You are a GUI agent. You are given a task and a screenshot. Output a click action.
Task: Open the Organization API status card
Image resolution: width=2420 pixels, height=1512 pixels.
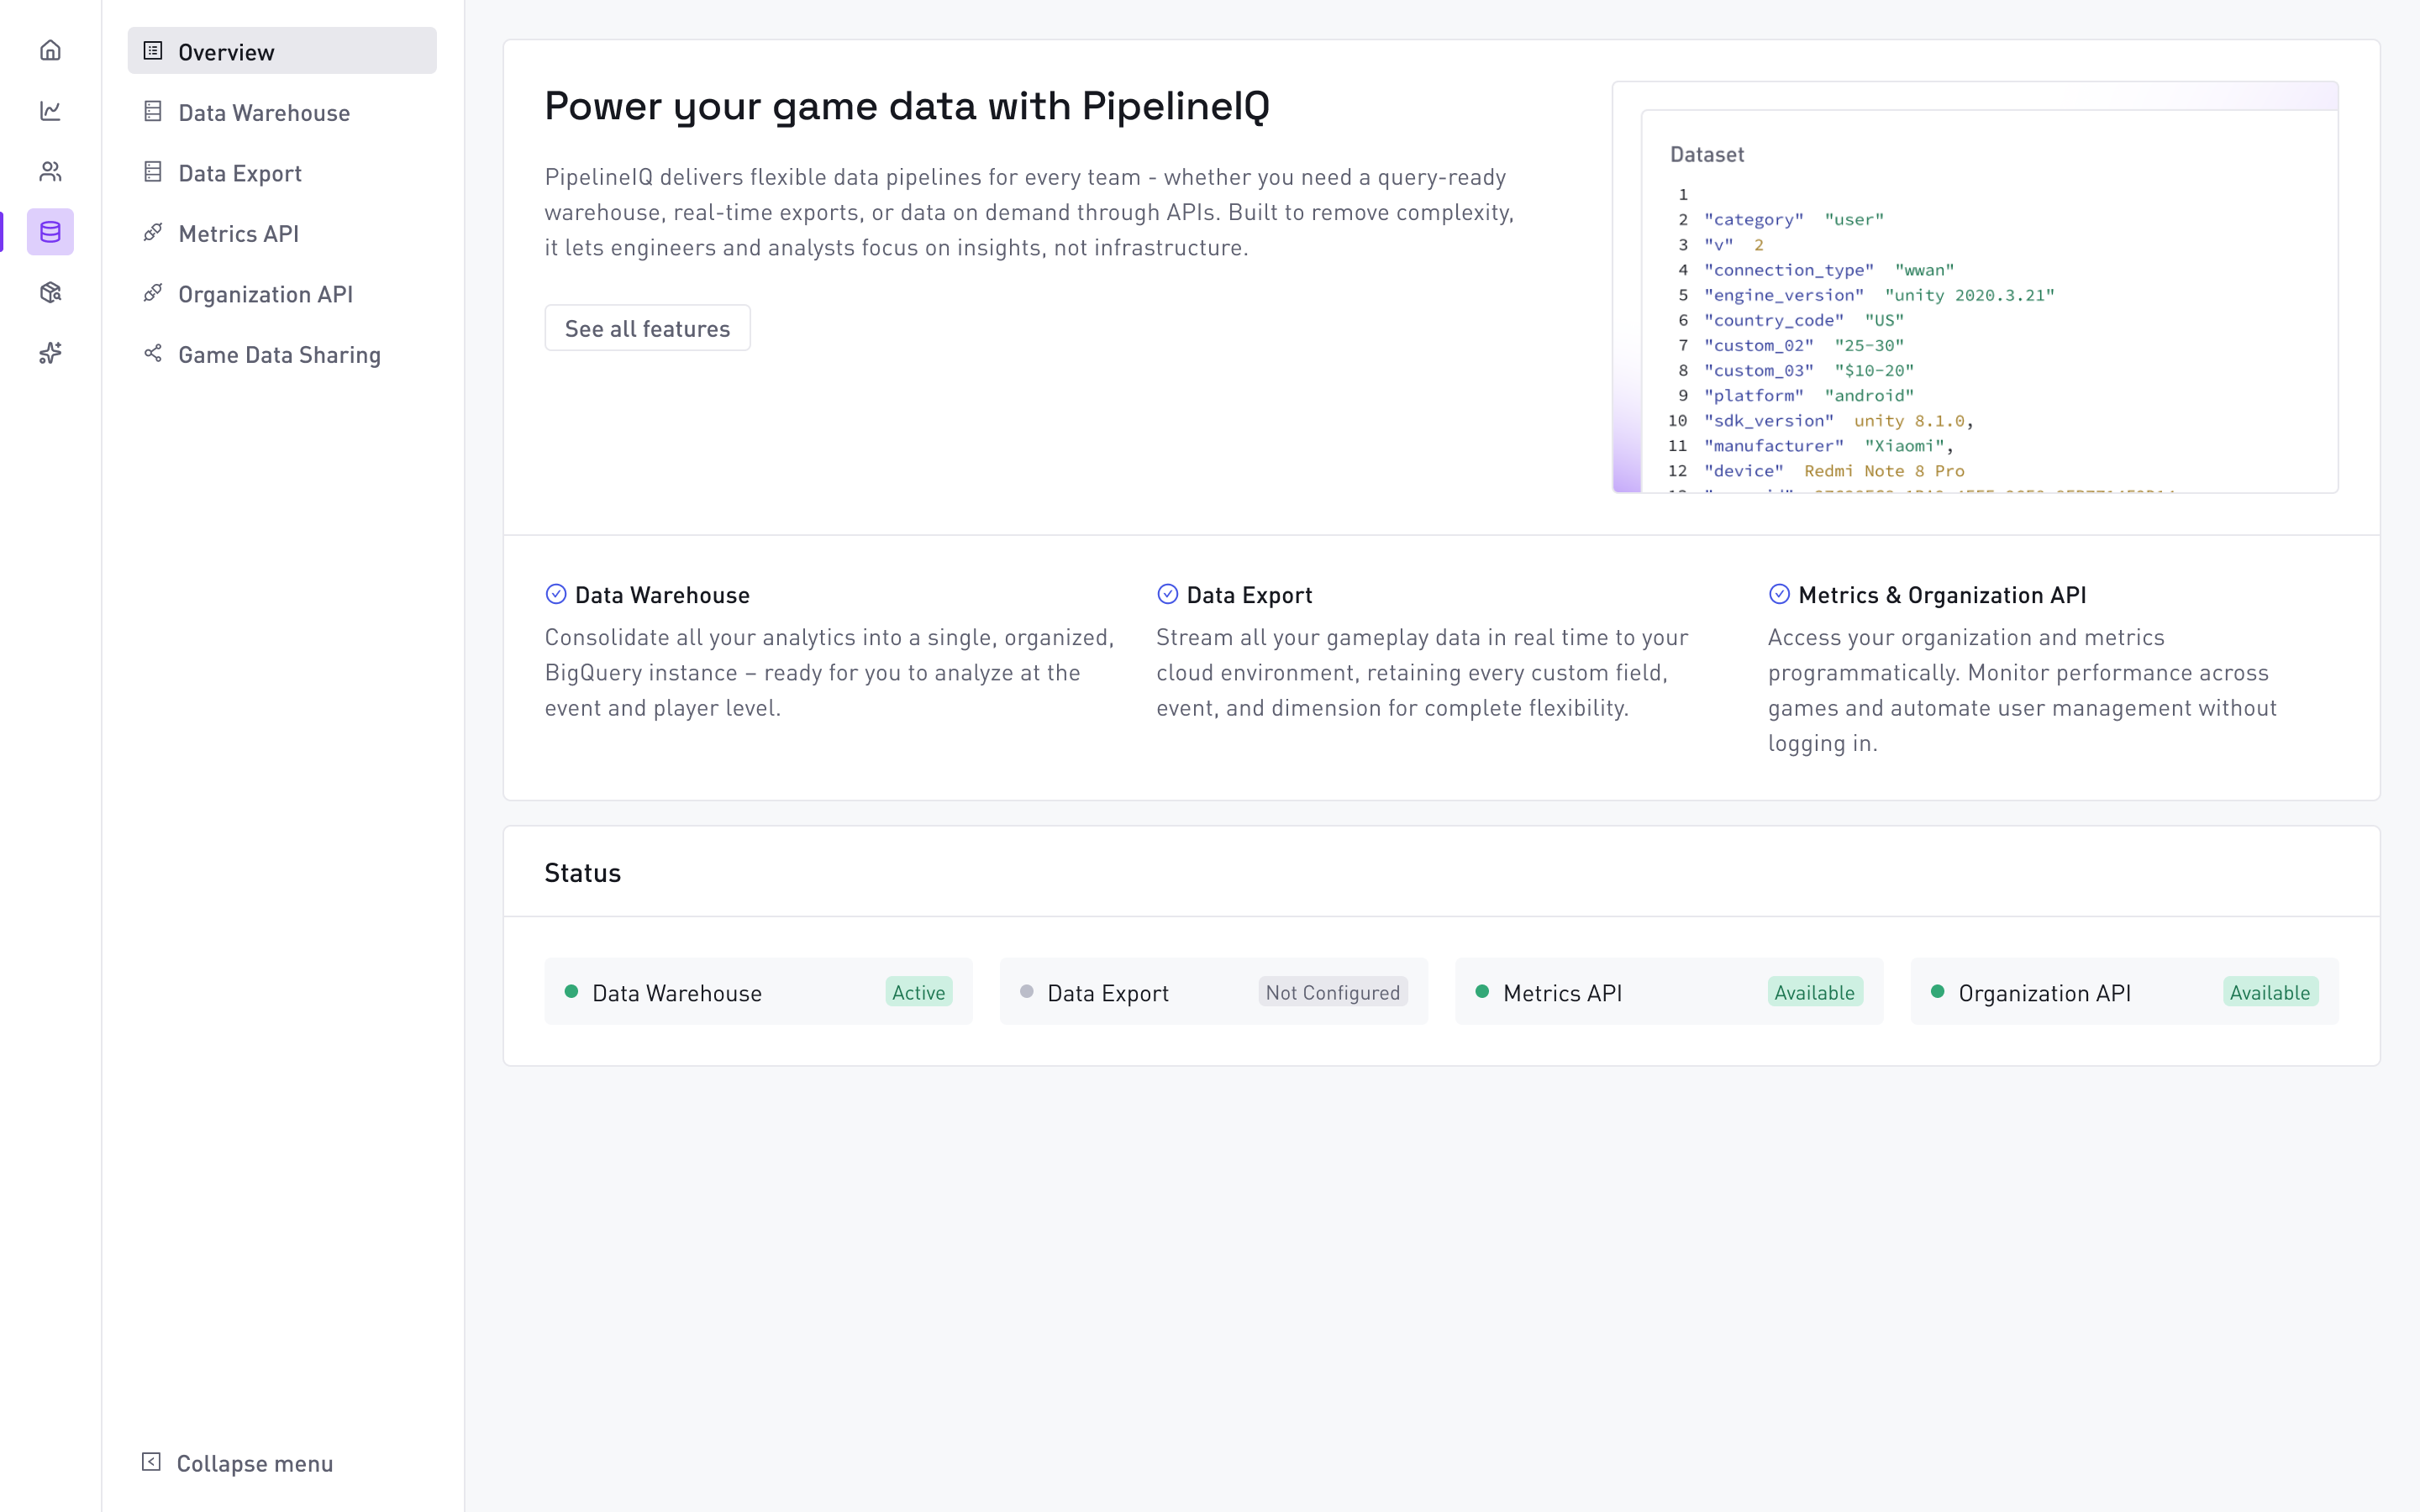point(2124,991)
